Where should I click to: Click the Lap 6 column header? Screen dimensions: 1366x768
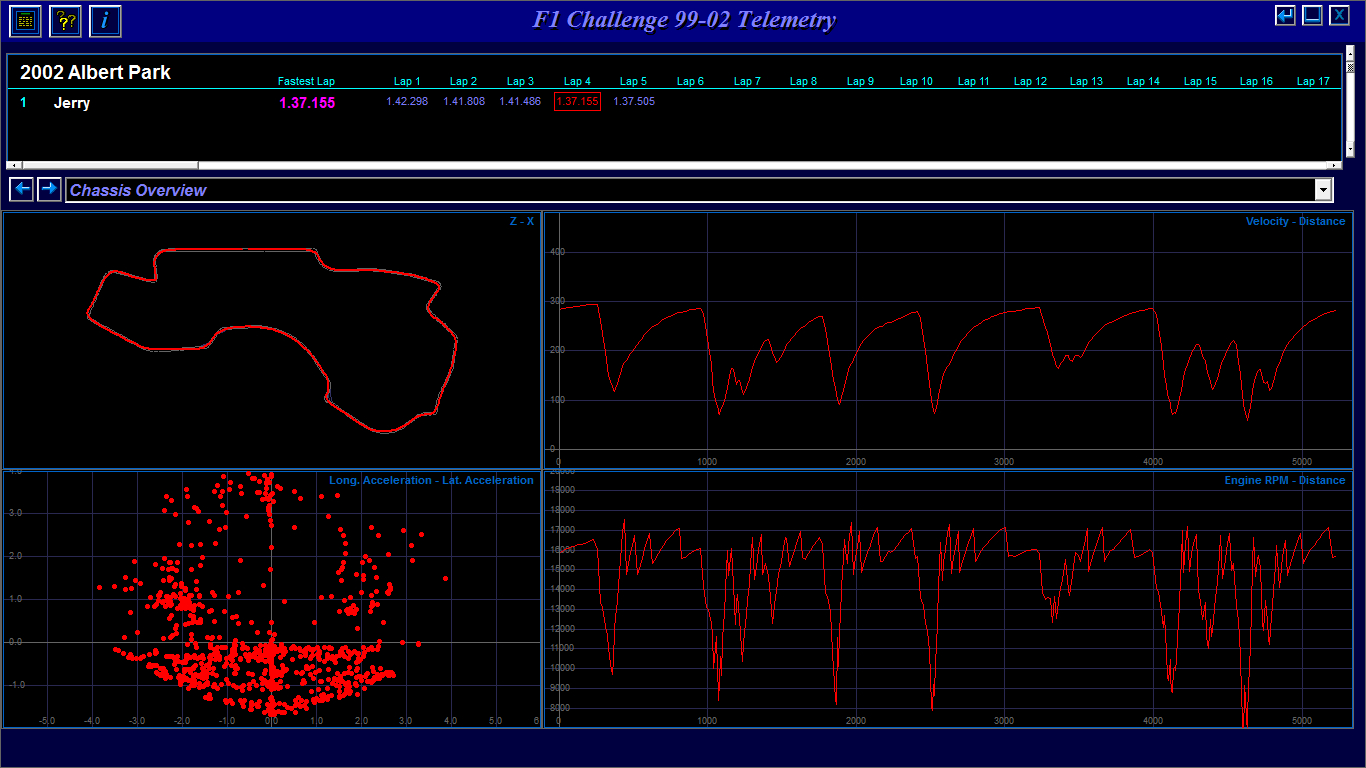tap(690, 82)
